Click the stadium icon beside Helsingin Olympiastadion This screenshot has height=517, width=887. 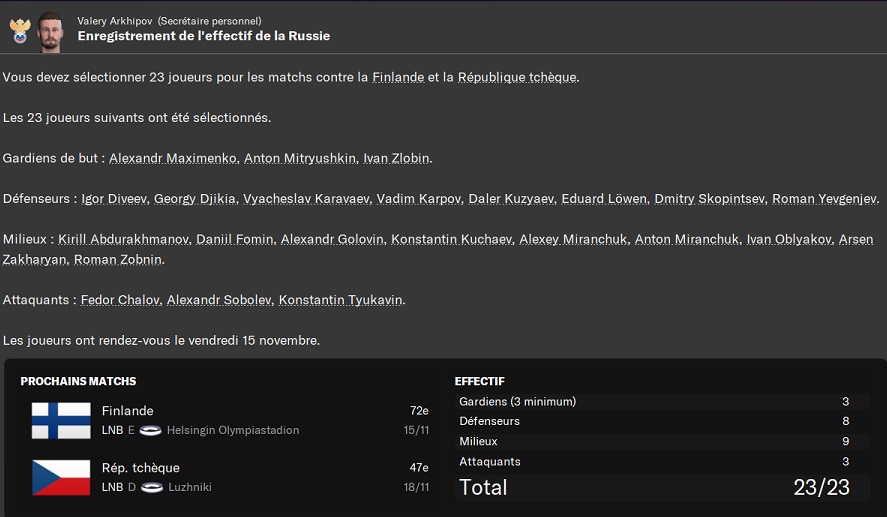[151, 431]
